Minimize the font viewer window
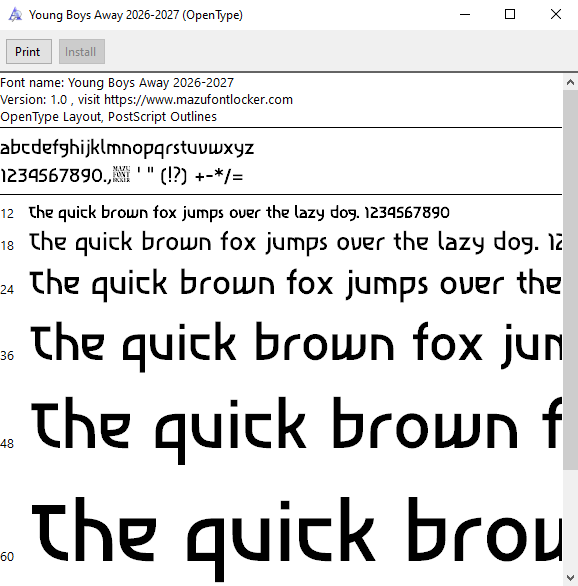578x586 pixels. [465, 15]
